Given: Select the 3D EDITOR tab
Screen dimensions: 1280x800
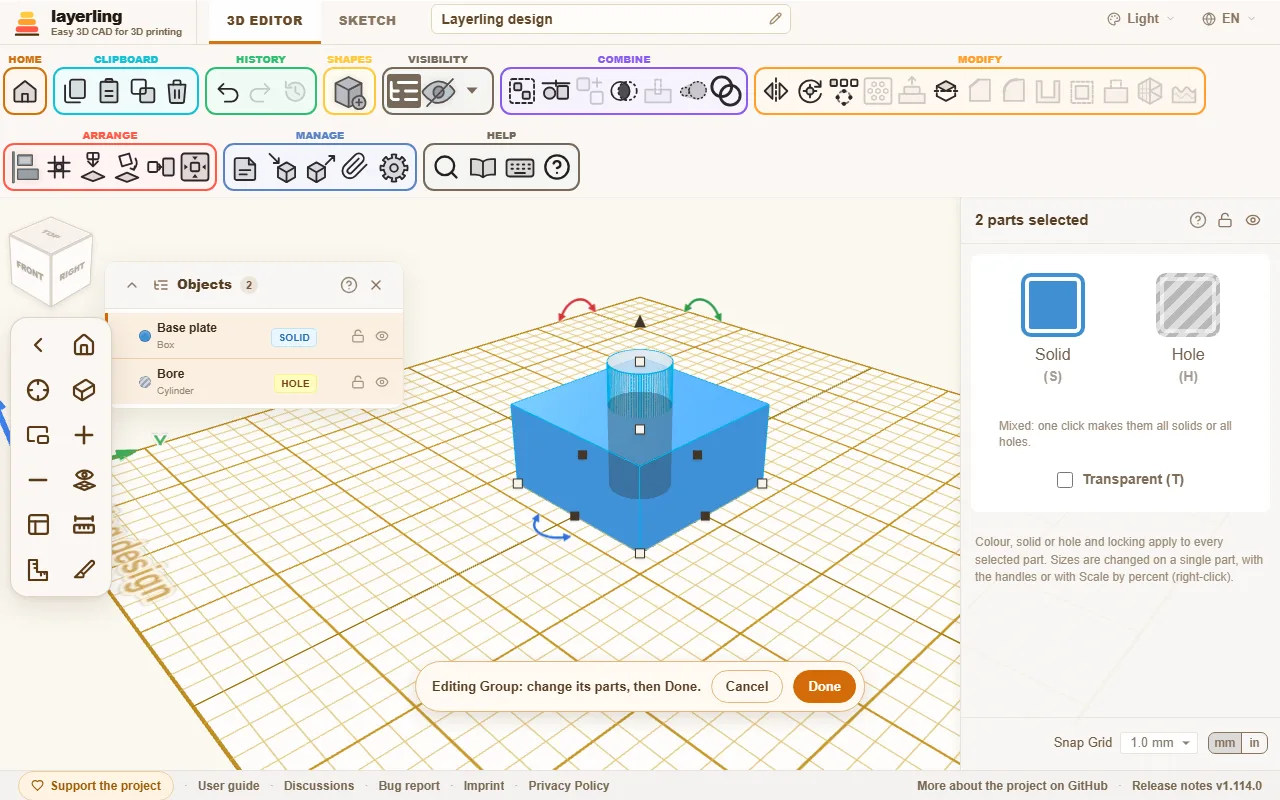Looking at the screenshot, I should pos(265,20).
